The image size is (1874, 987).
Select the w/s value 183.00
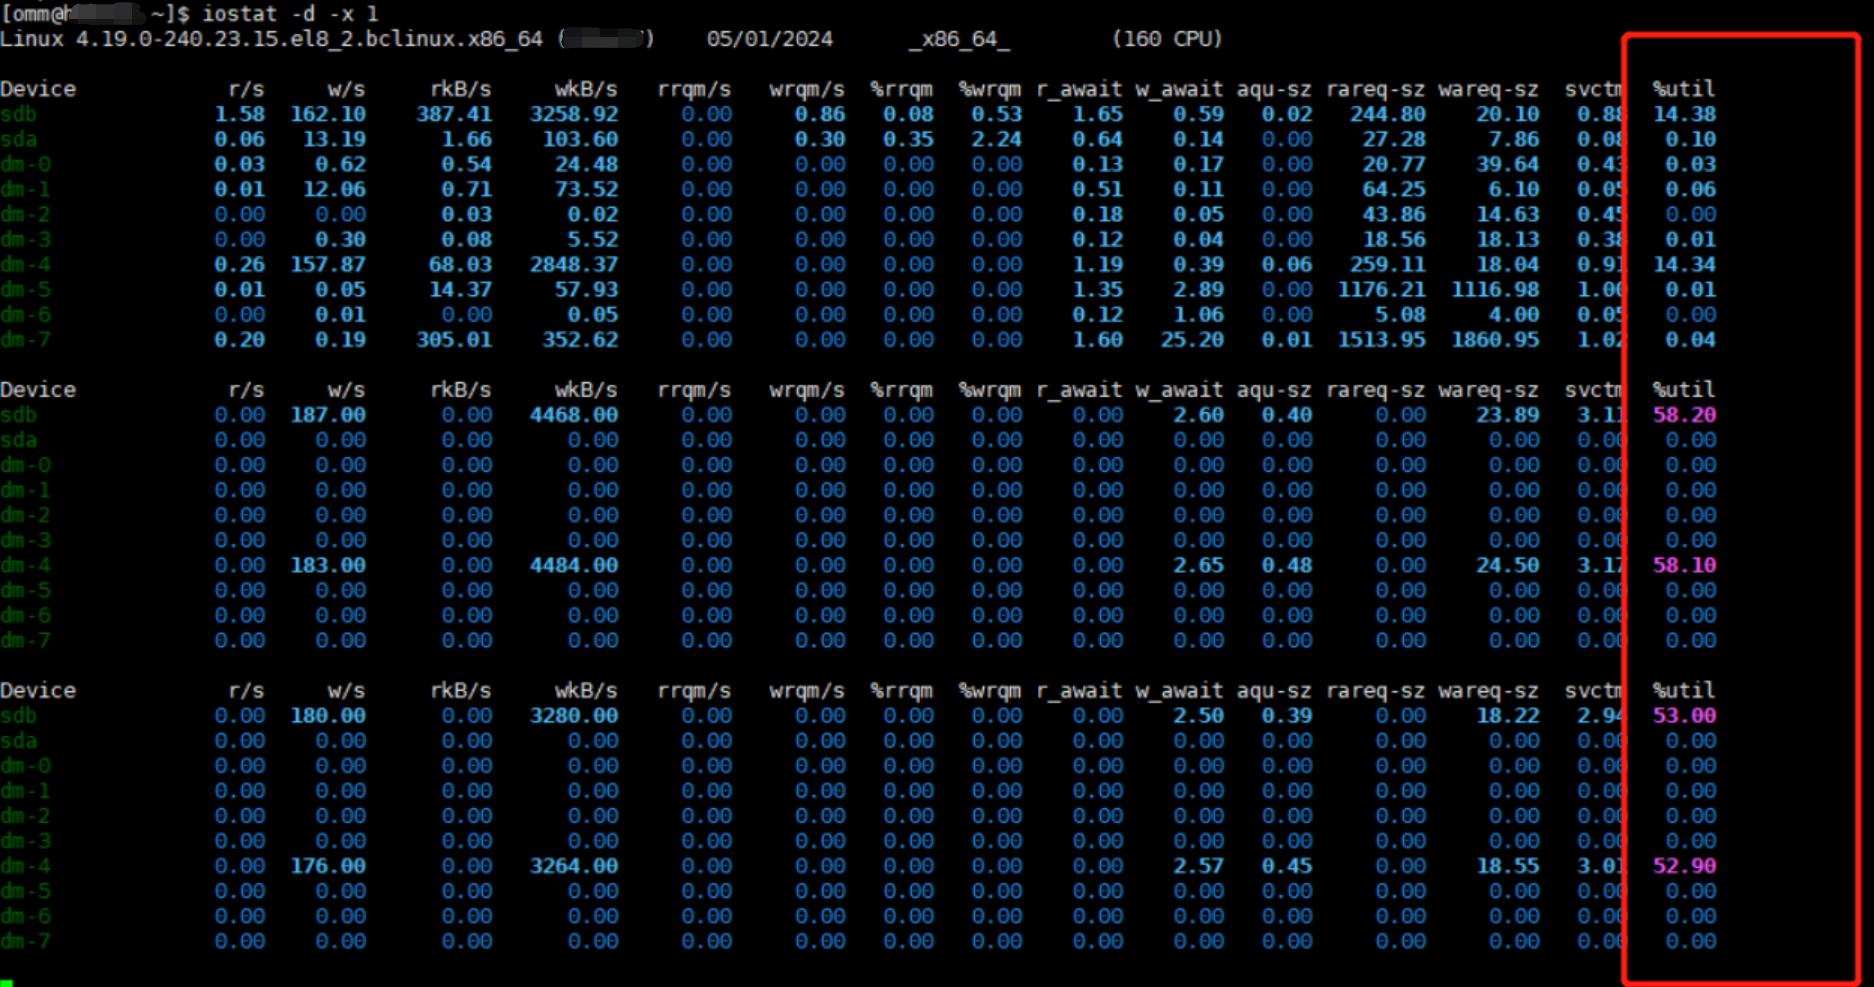[328, 565]
